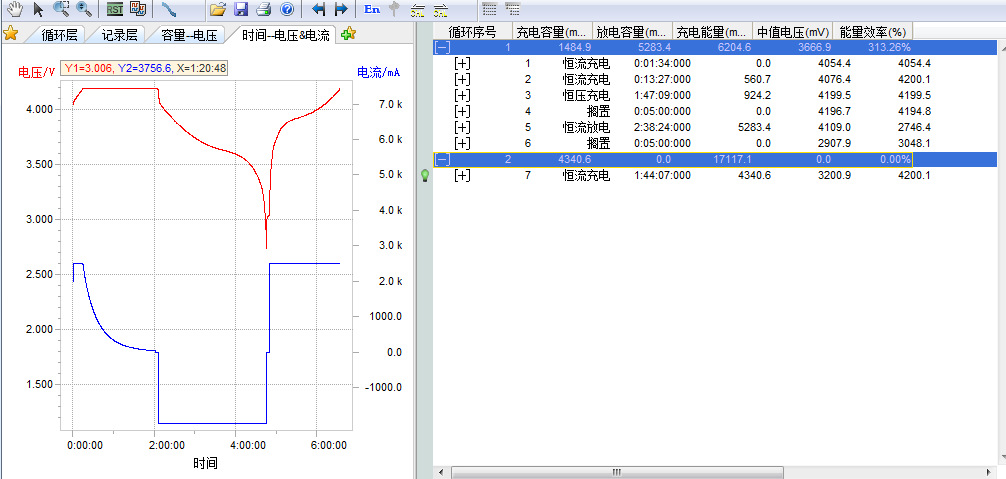
Task: Expand step 4 搁置 row
Action: 462,111
